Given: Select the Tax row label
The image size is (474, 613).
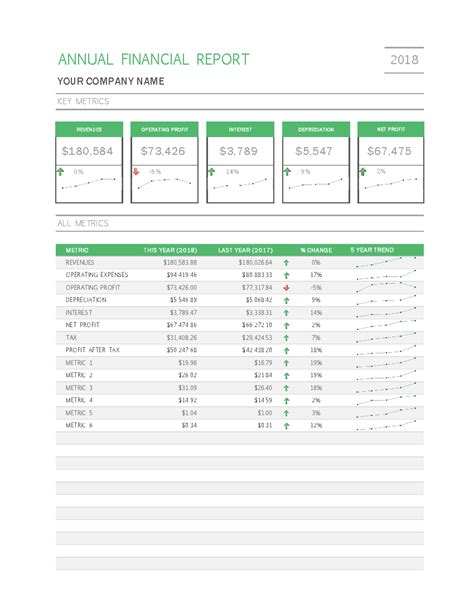Looking at the screenshot, I should point(71,337).
